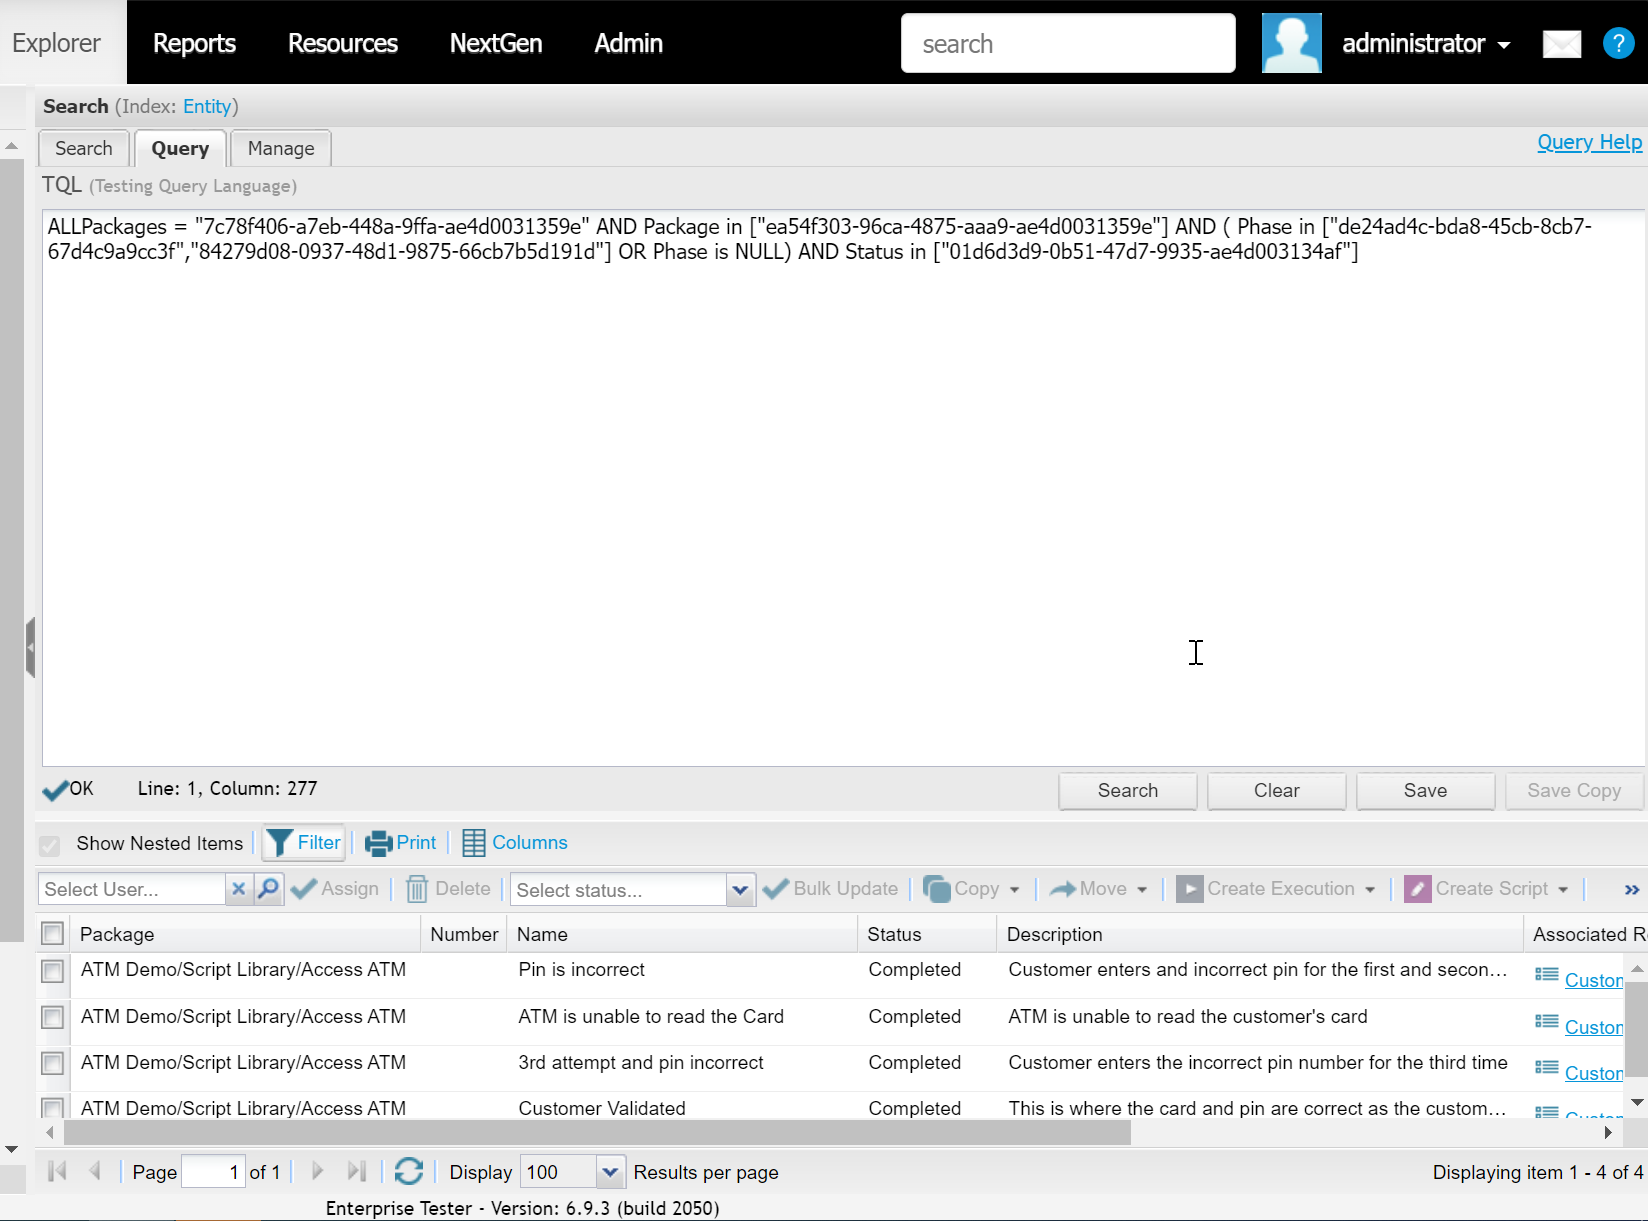
Task: Open the administrator user menu
Action: [x=1425, y=44]
